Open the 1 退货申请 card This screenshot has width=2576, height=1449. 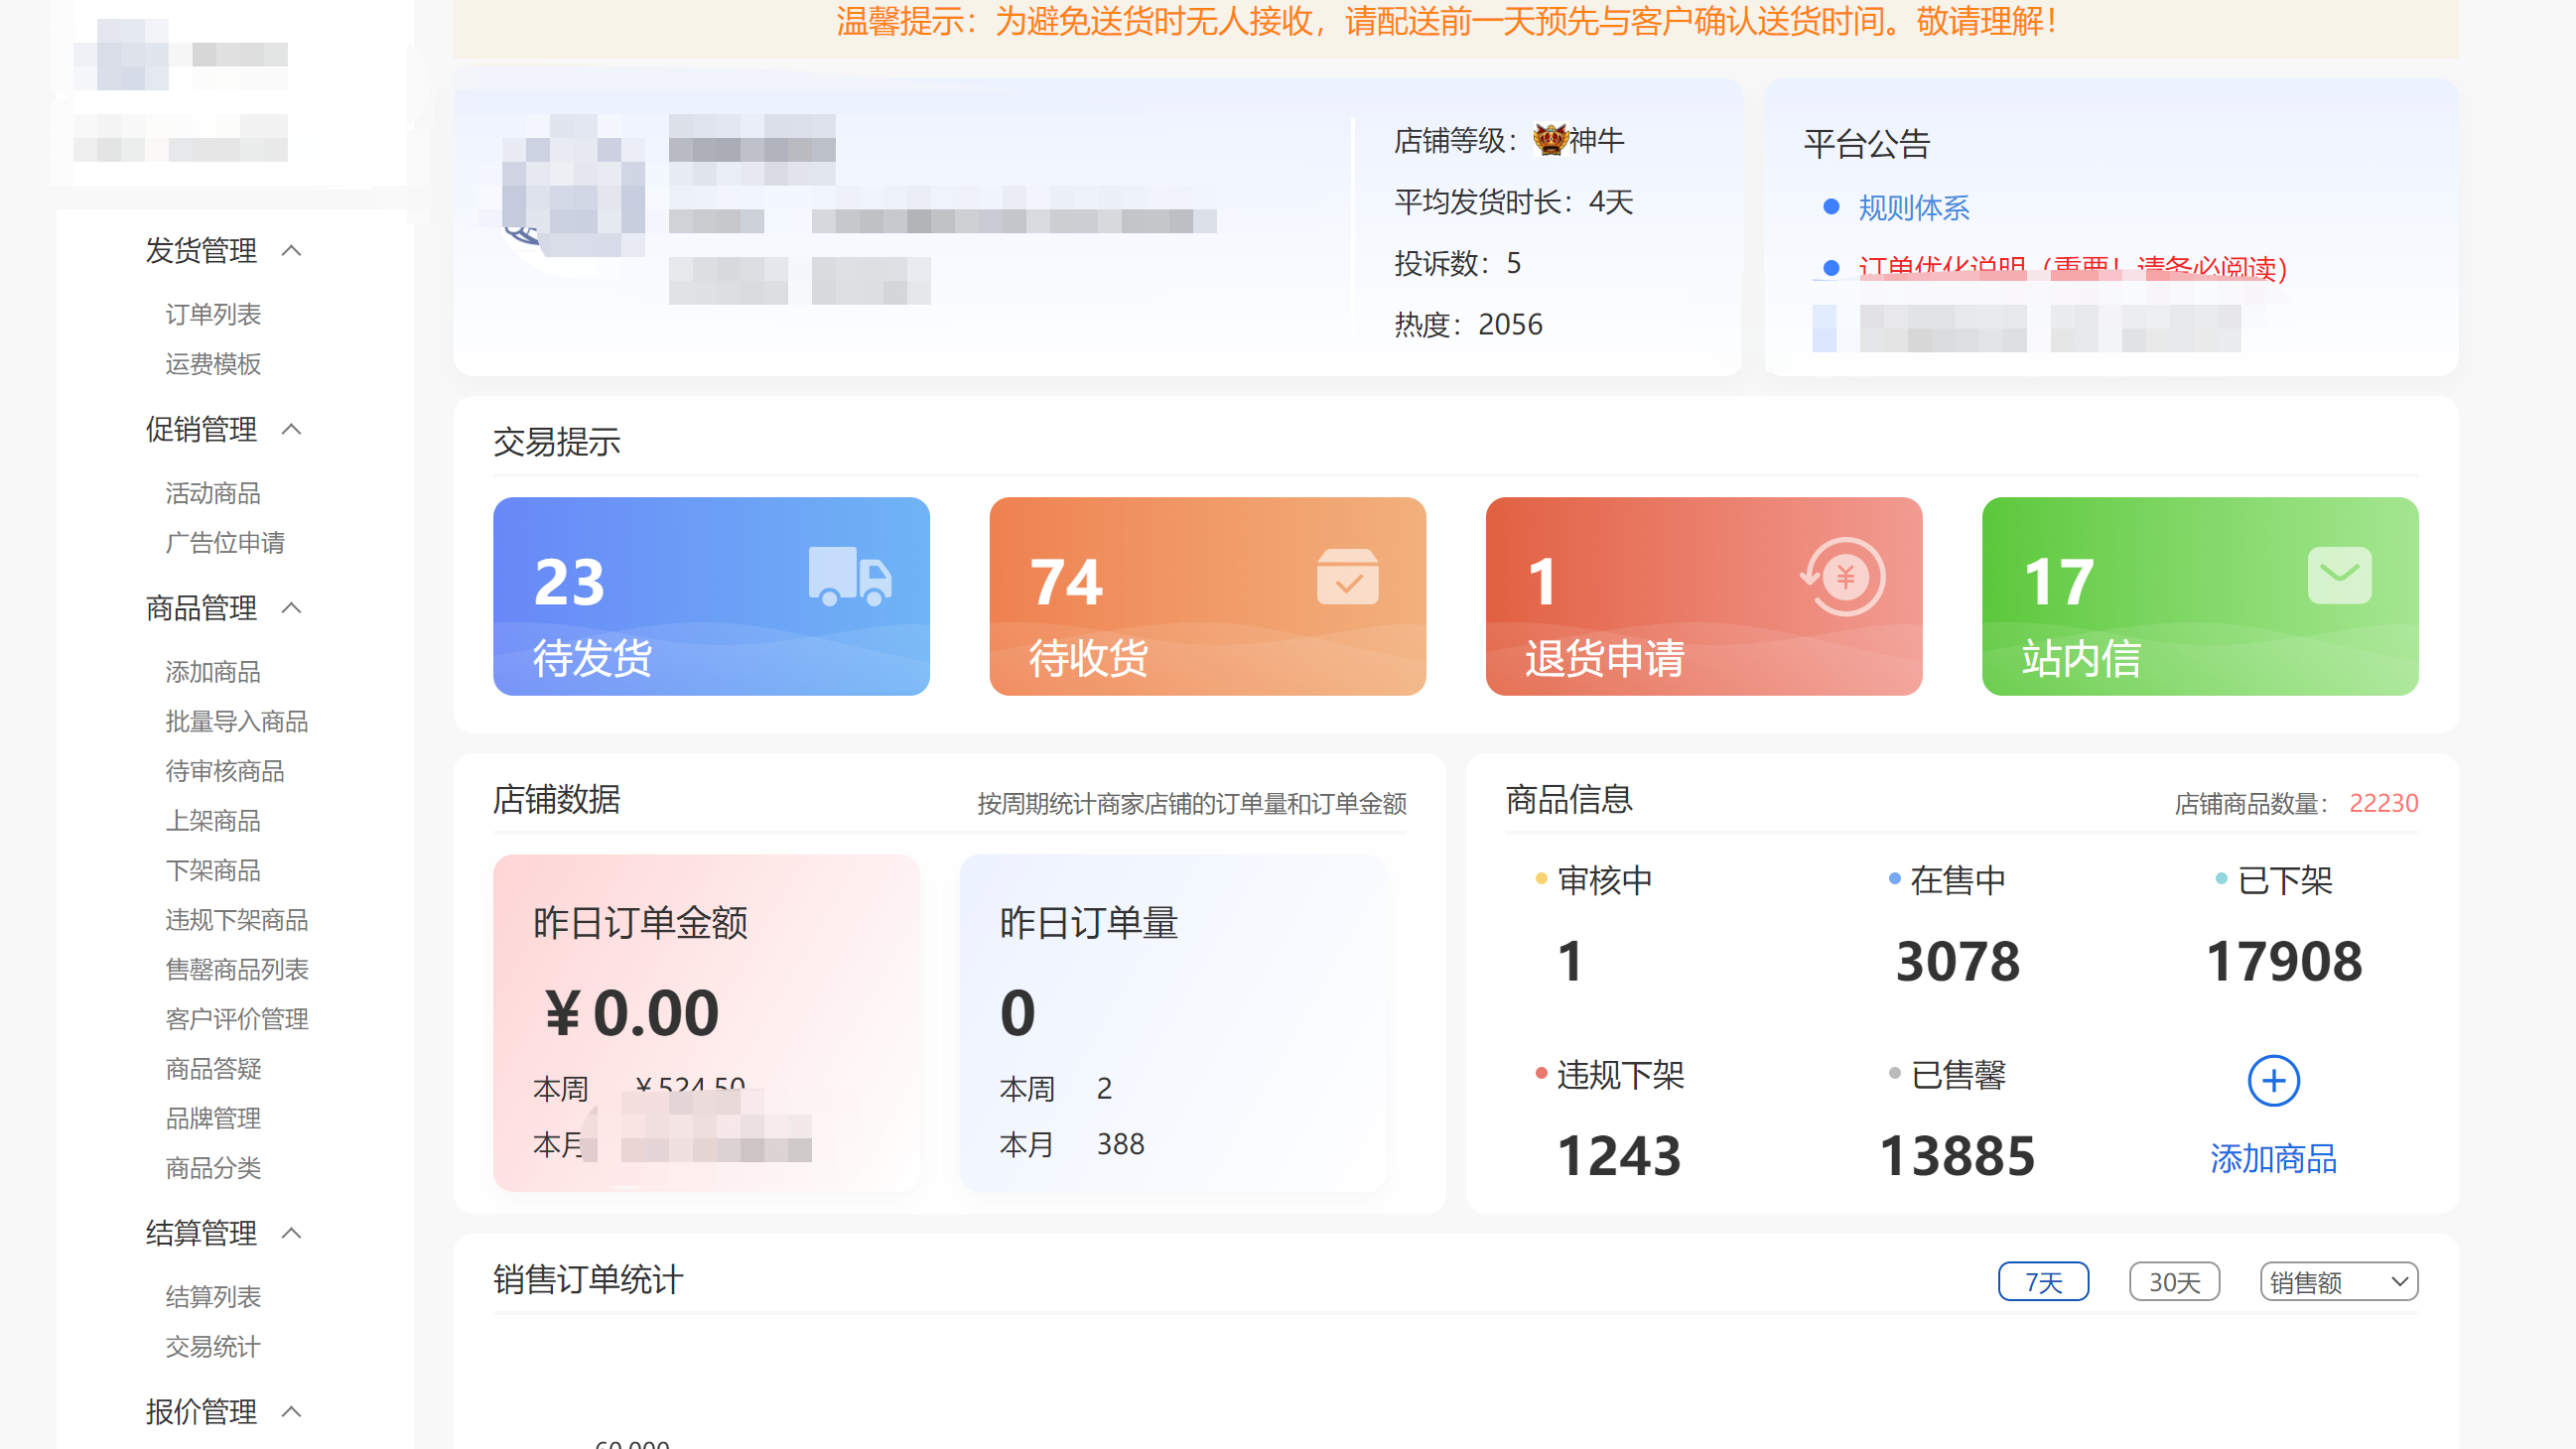[x=1703, y=596]
